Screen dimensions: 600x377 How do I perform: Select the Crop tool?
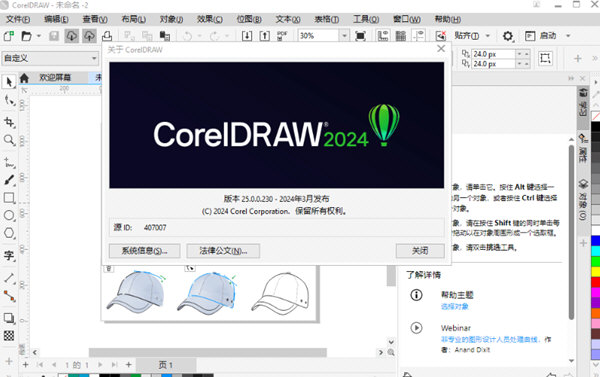(9, 122)
